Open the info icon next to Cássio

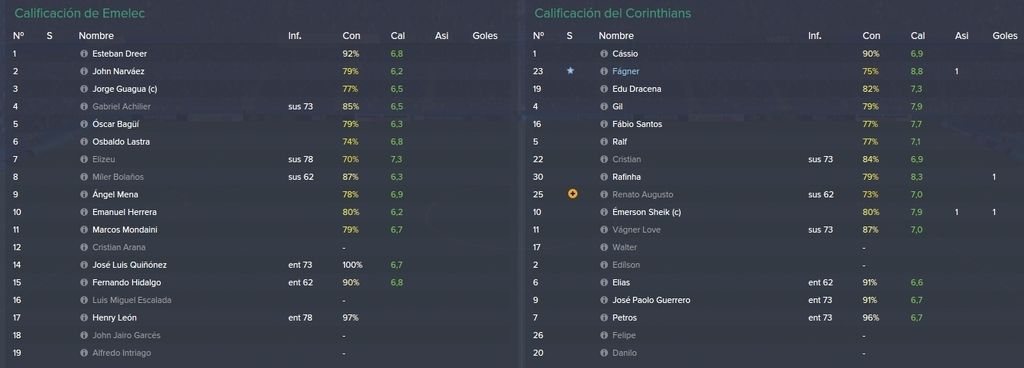tap(604, 54)
